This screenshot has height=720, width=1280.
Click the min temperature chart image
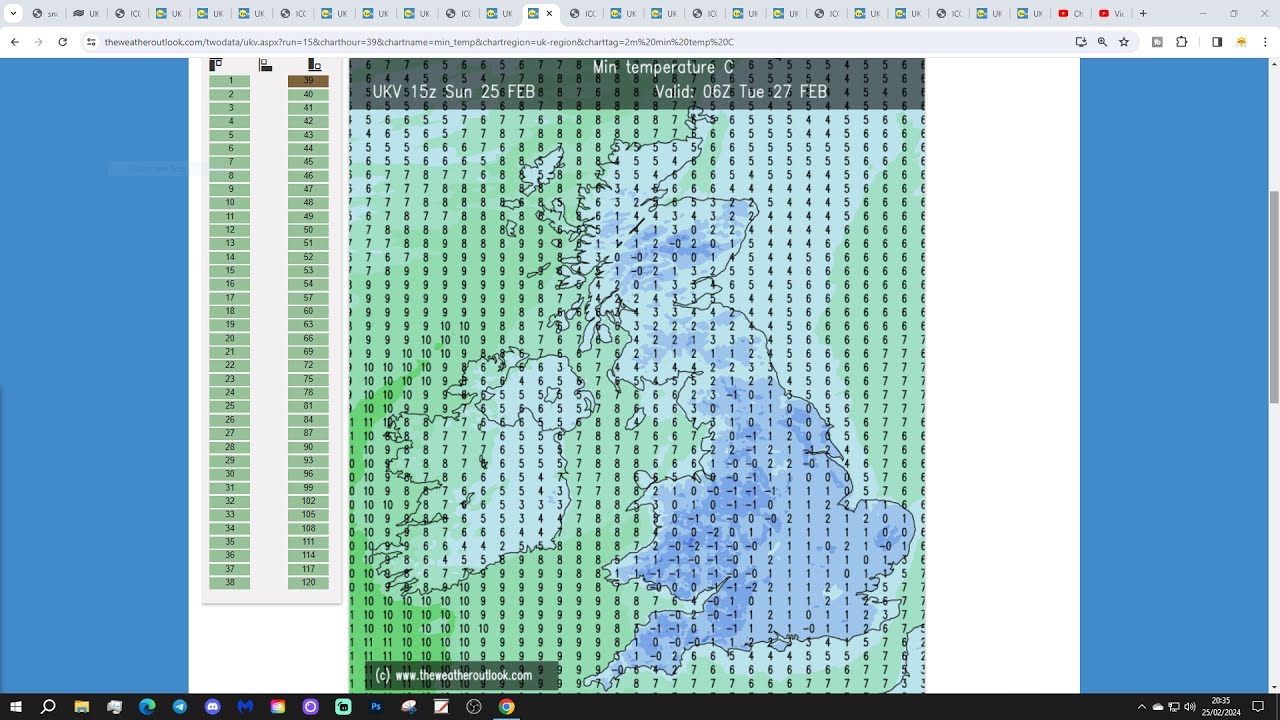tap(637, 375)
